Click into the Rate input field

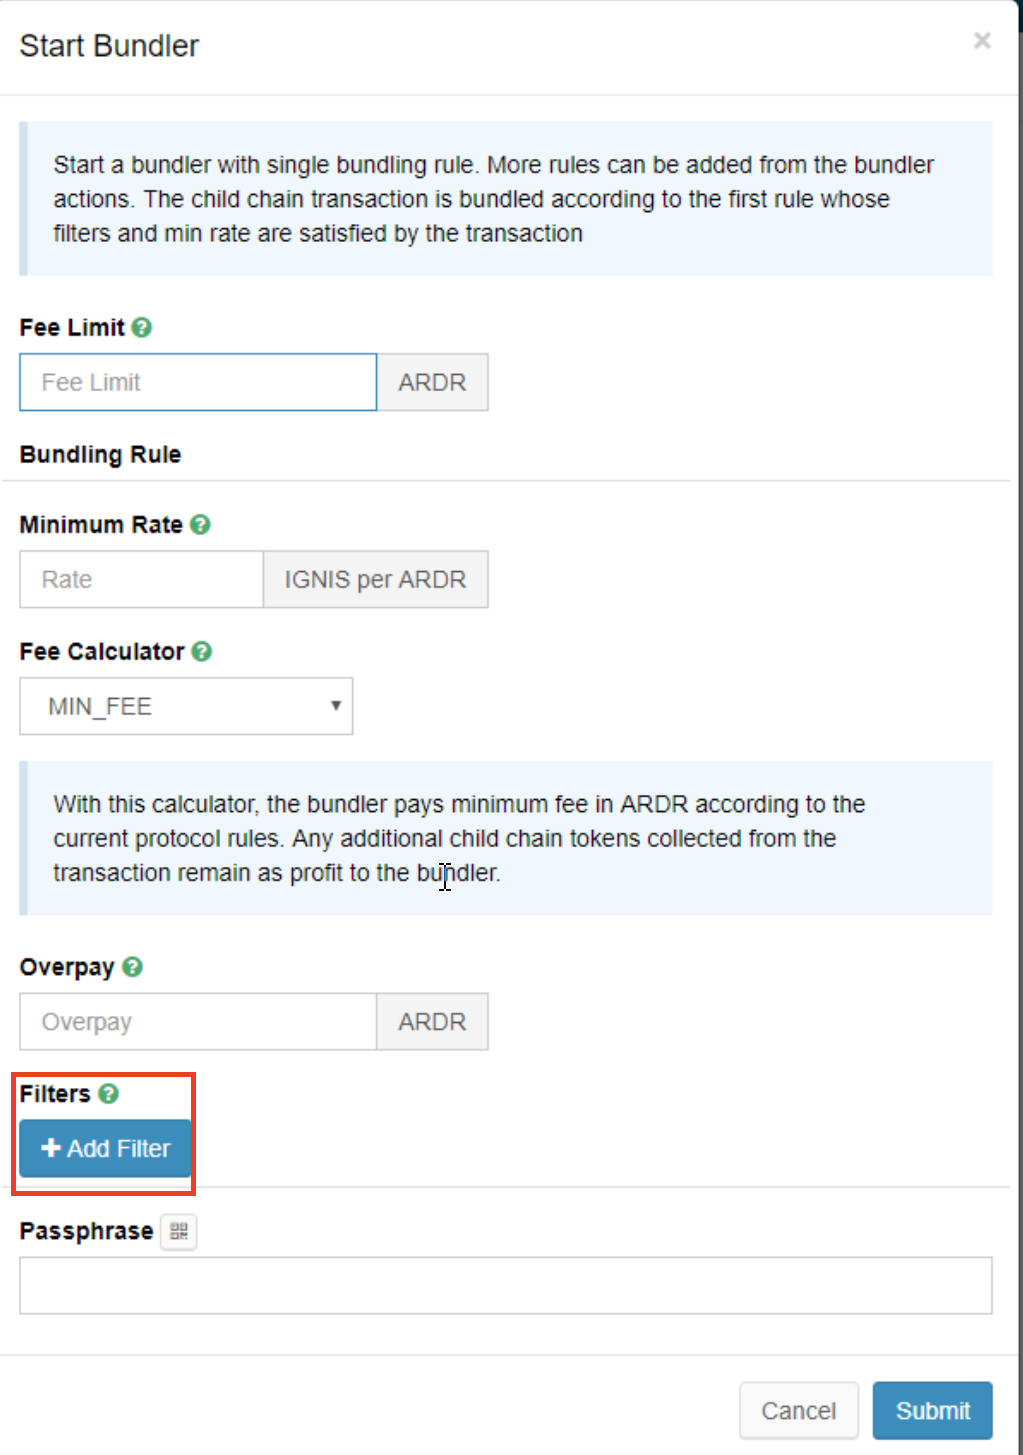pos(141,579)
